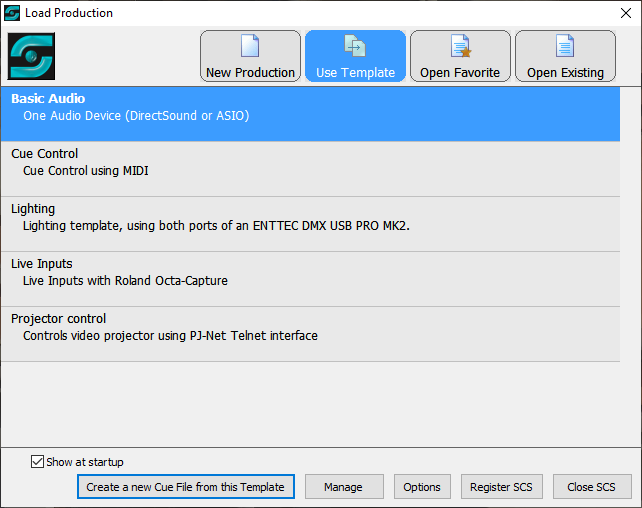Open the Manage button
642x508 pixels.
(344, 487)
